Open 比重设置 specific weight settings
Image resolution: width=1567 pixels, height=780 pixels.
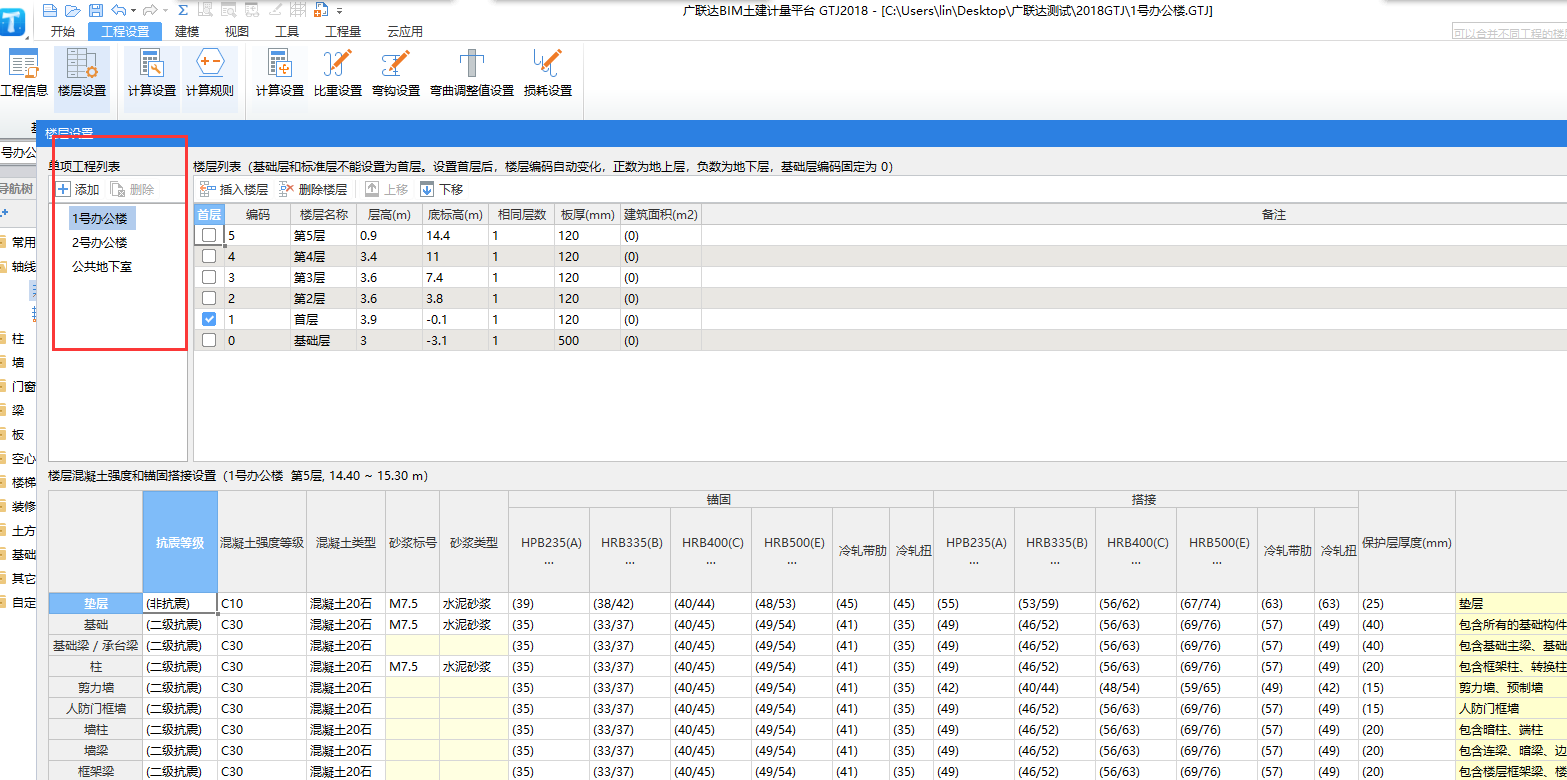tap(338, 73)
